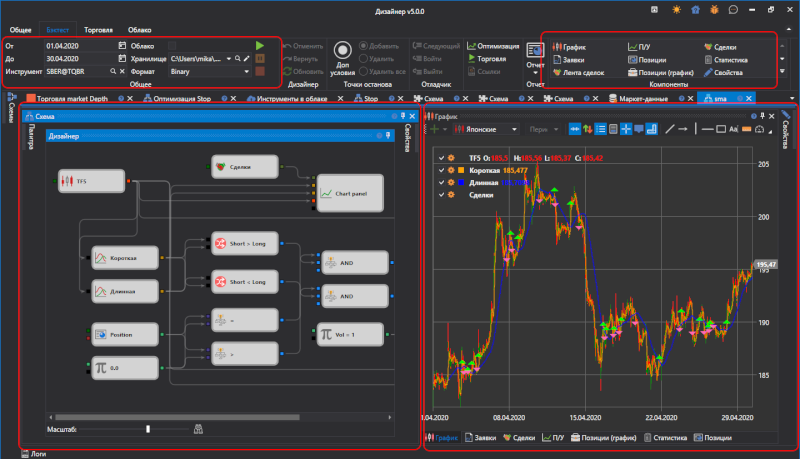The image size is (800, 459).
Task: Open candle type Японские dropdown
Action: click(x=486, y=129)
